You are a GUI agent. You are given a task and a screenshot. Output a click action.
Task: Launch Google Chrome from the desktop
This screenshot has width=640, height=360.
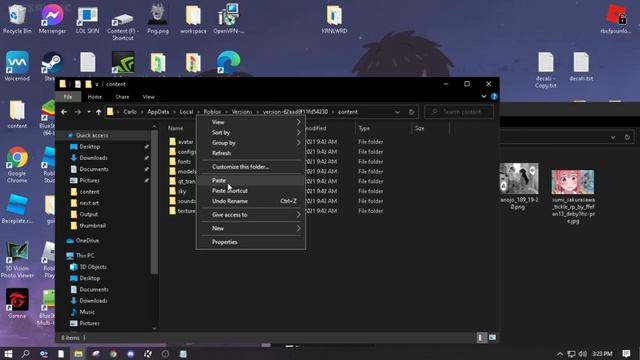point(17,165)
